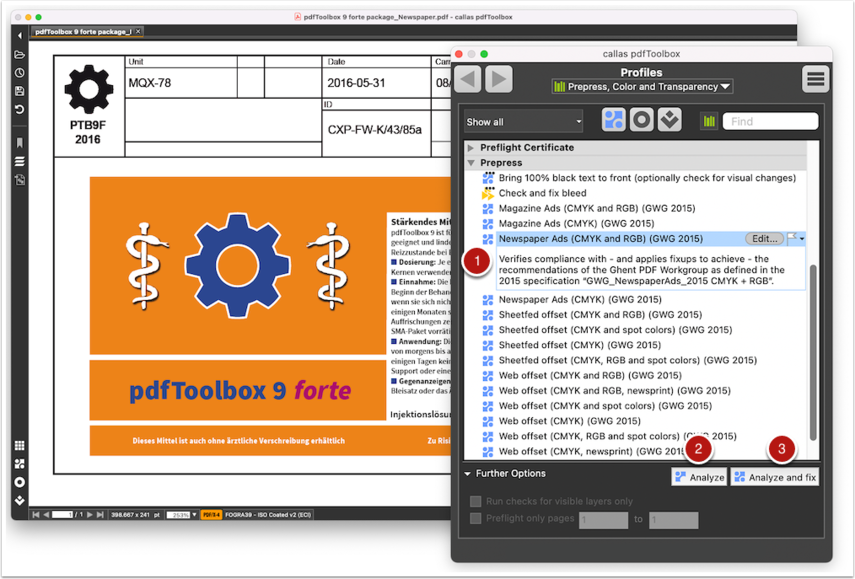Click the profiles list vertical scrollbar

click(x=813, y=352)
